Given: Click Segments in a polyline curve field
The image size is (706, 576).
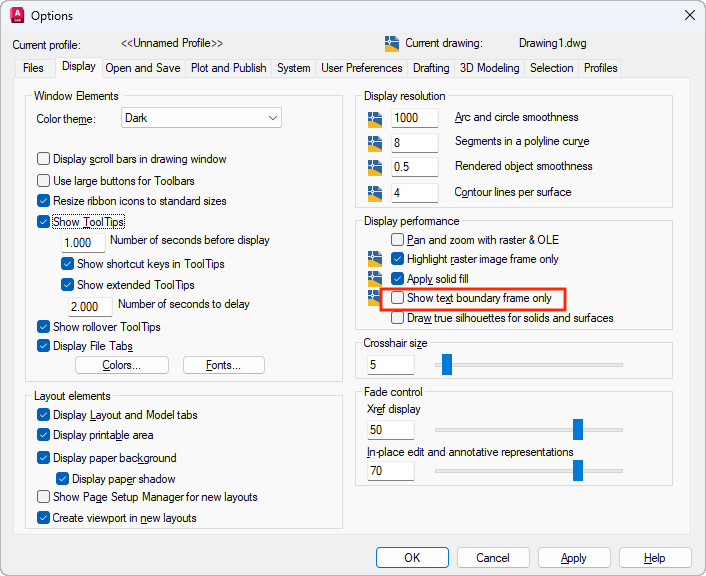Looking at the screenshot, I should tap(414, 143).
